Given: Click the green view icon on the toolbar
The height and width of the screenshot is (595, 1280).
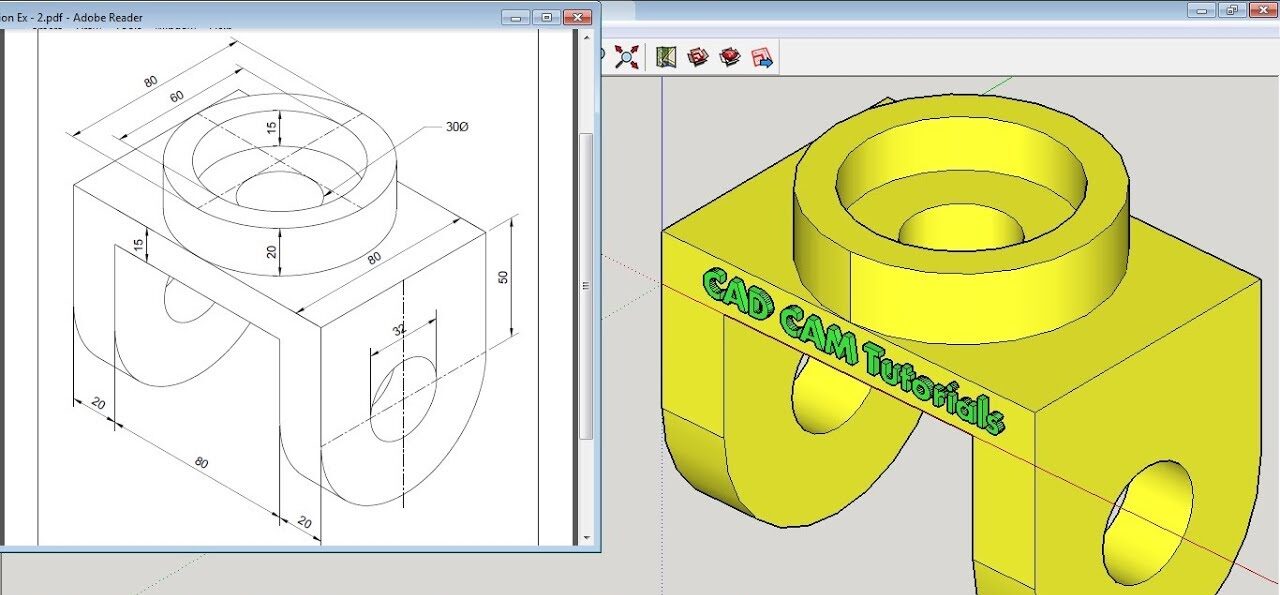Looking at the screenshot, I should point(665,58).
